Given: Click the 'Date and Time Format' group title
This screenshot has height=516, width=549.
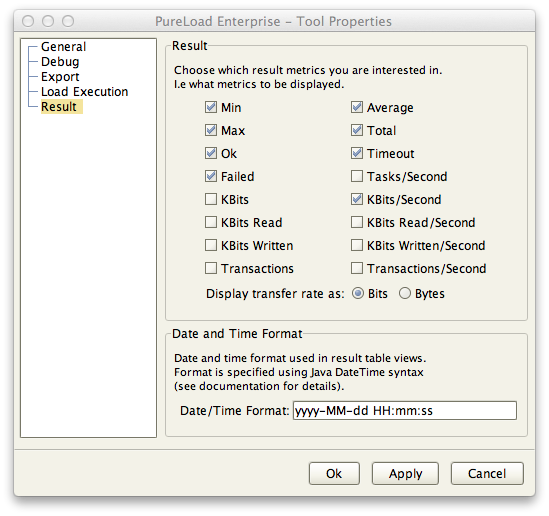Looking at the screenshot, I should [x=237, y=334].
